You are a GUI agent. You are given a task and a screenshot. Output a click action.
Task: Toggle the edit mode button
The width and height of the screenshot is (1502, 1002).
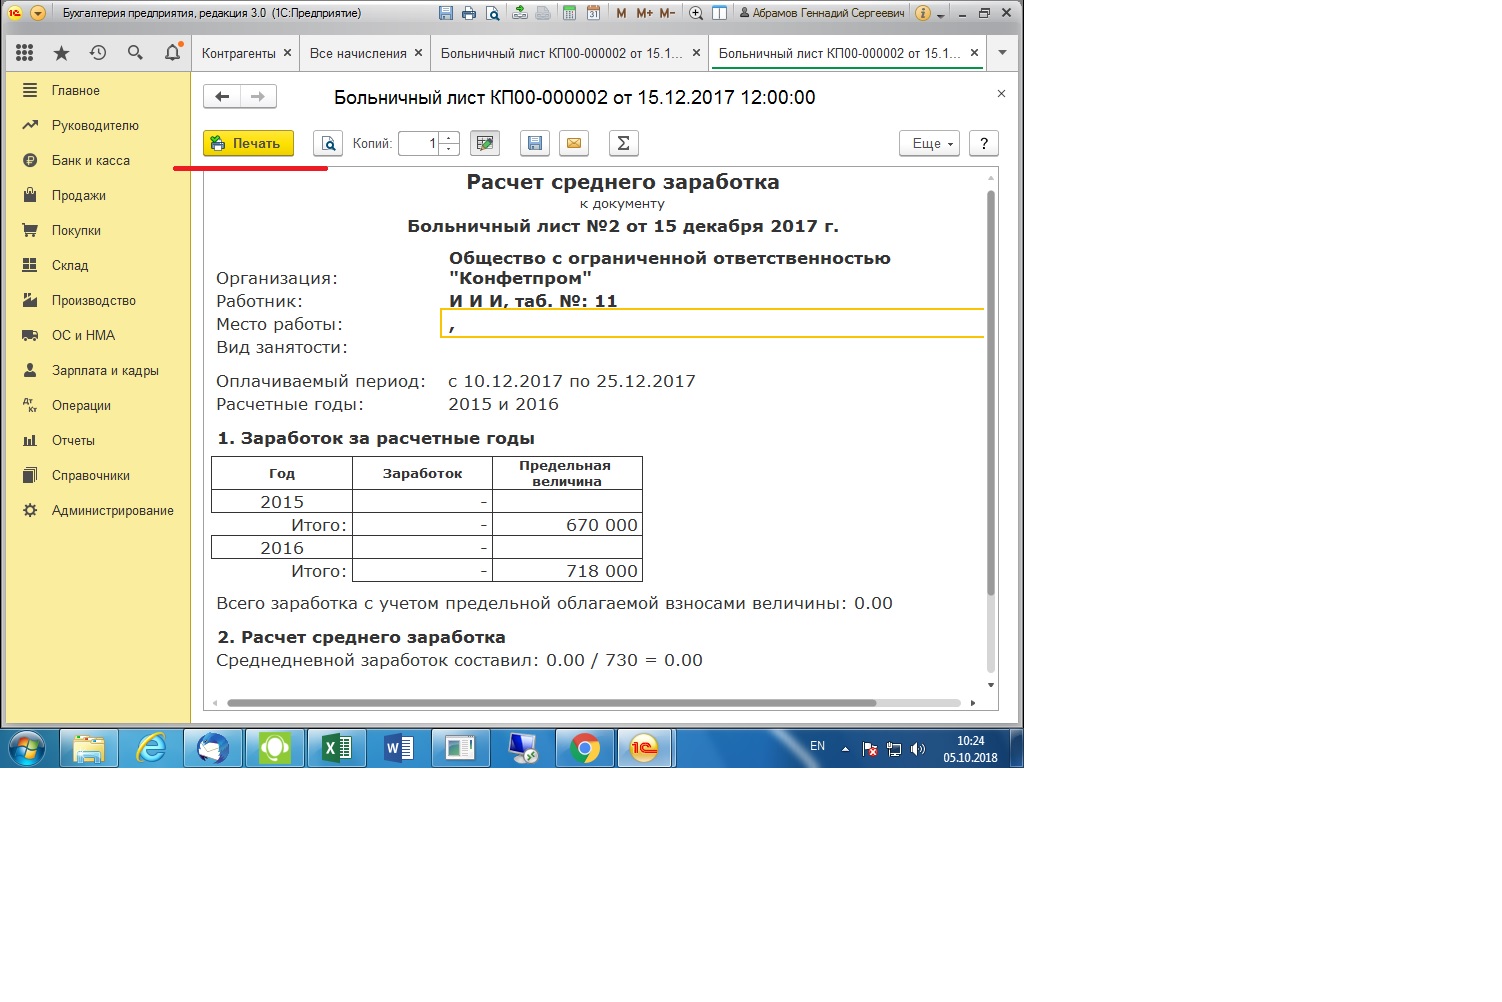click(485, 144)
